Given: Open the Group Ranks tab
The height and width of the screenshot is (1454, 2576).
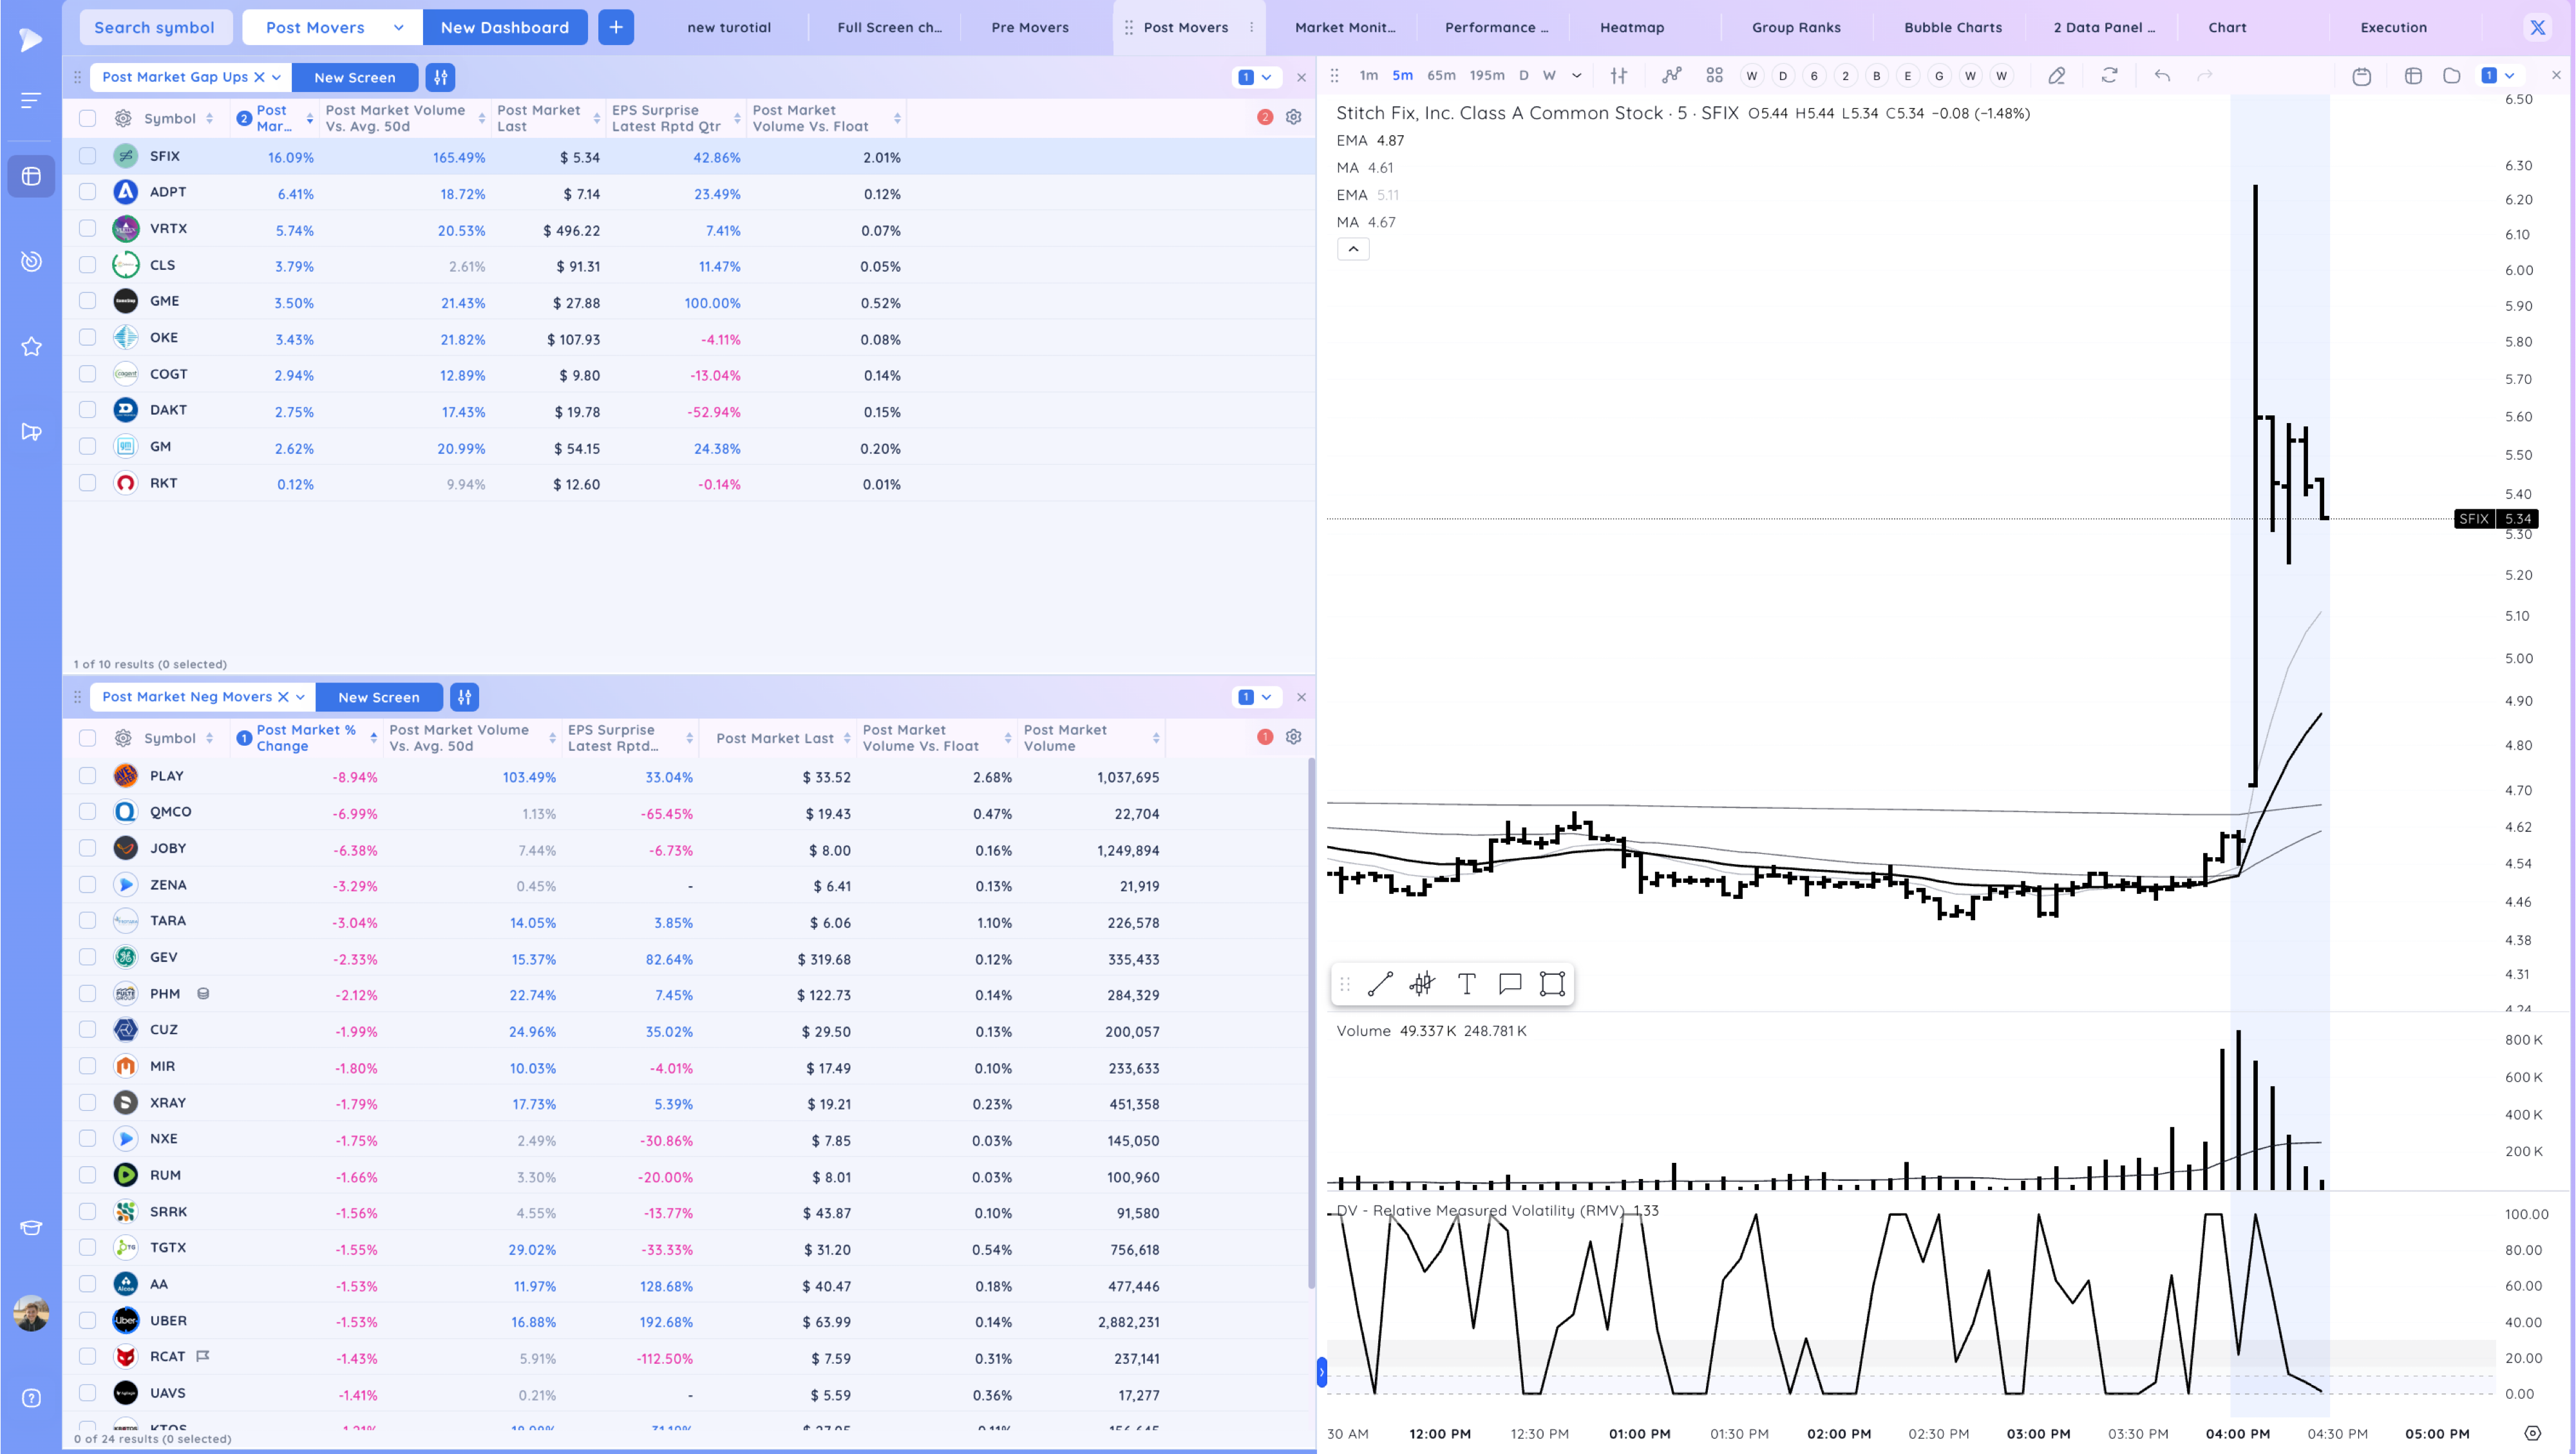Looking at the screenshot, I should (x=1796, y=27).
